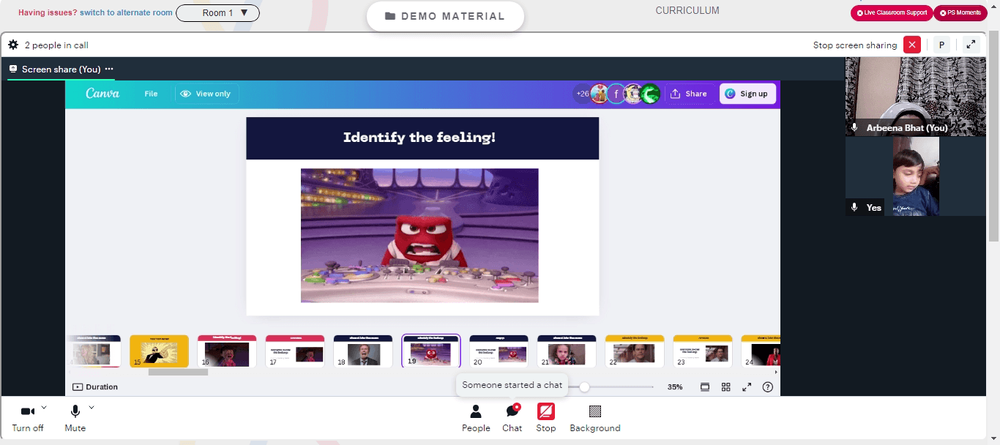Click the Anger character slide image
This screenshot has width=1000, height=445.
420,235
